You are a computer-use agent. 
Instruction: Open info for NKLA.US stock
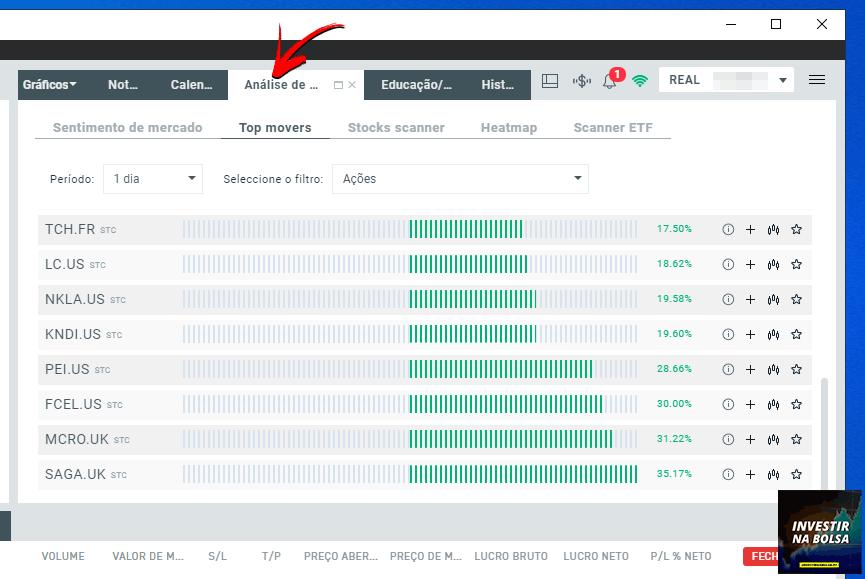pyautogui.click(x=728, y=299)
